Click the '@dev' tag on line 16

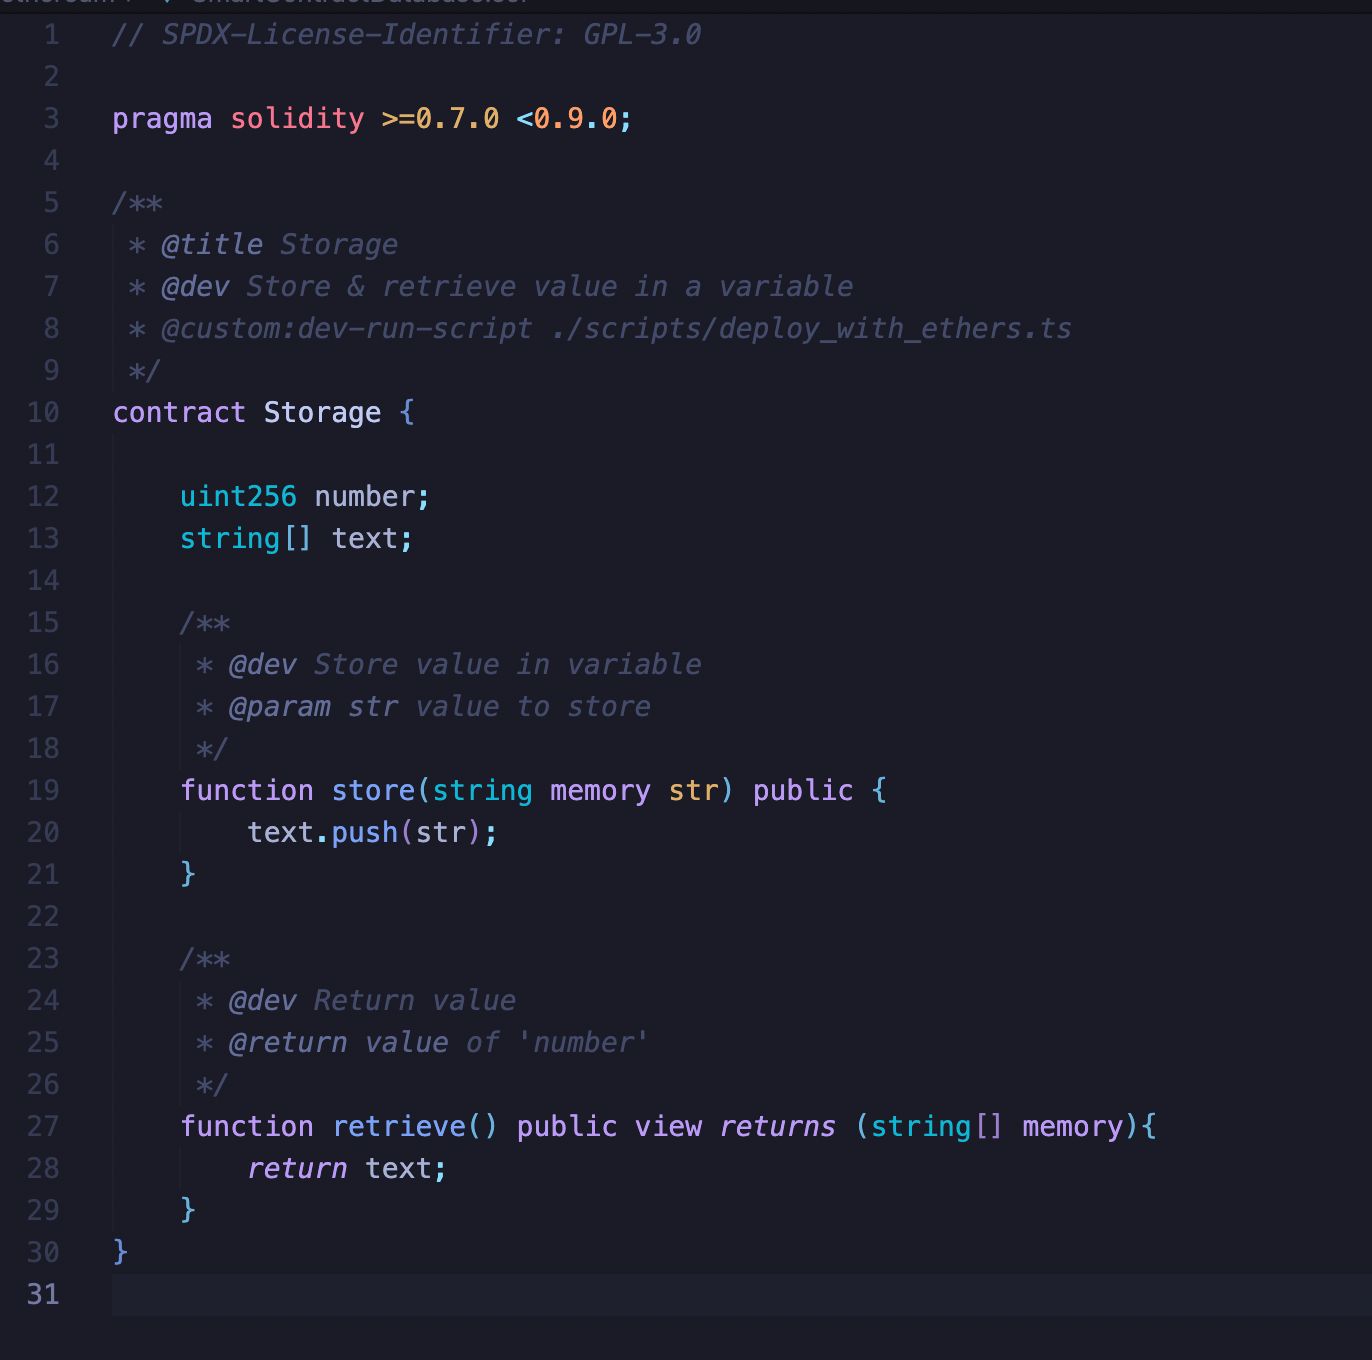[x=263, y=665]
